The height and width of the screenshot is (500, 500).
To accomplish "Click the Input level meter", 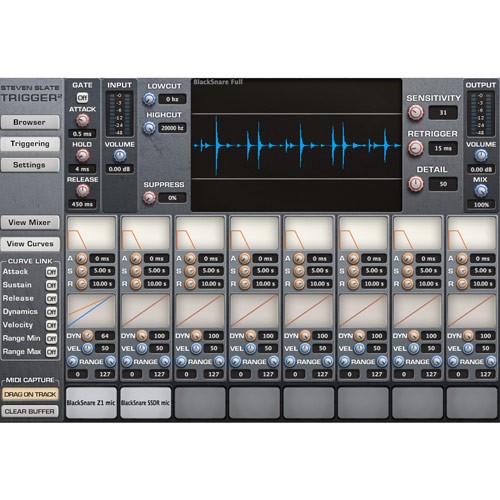I will click(120, 114).
